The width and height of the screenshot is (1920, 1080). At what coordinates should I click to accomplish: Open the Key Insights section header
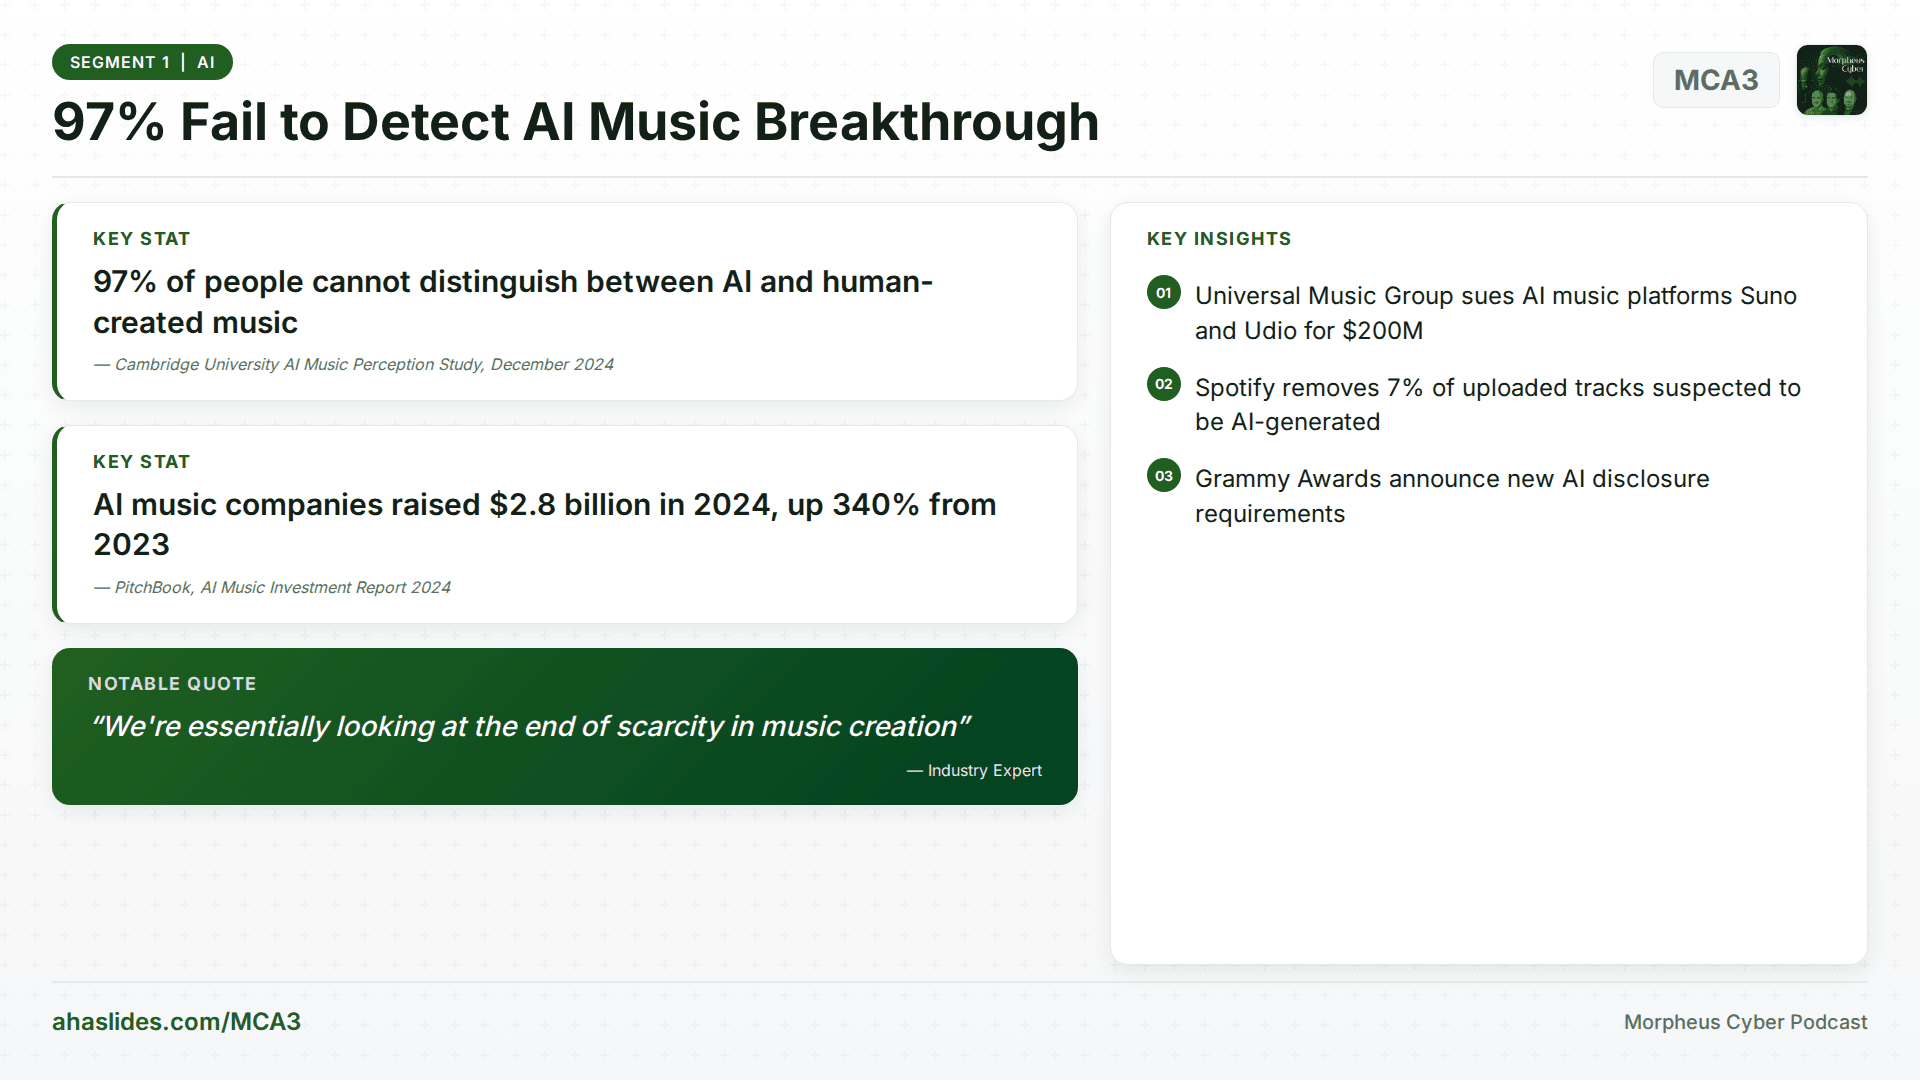pyautogui.click(x=1219, y=238)
